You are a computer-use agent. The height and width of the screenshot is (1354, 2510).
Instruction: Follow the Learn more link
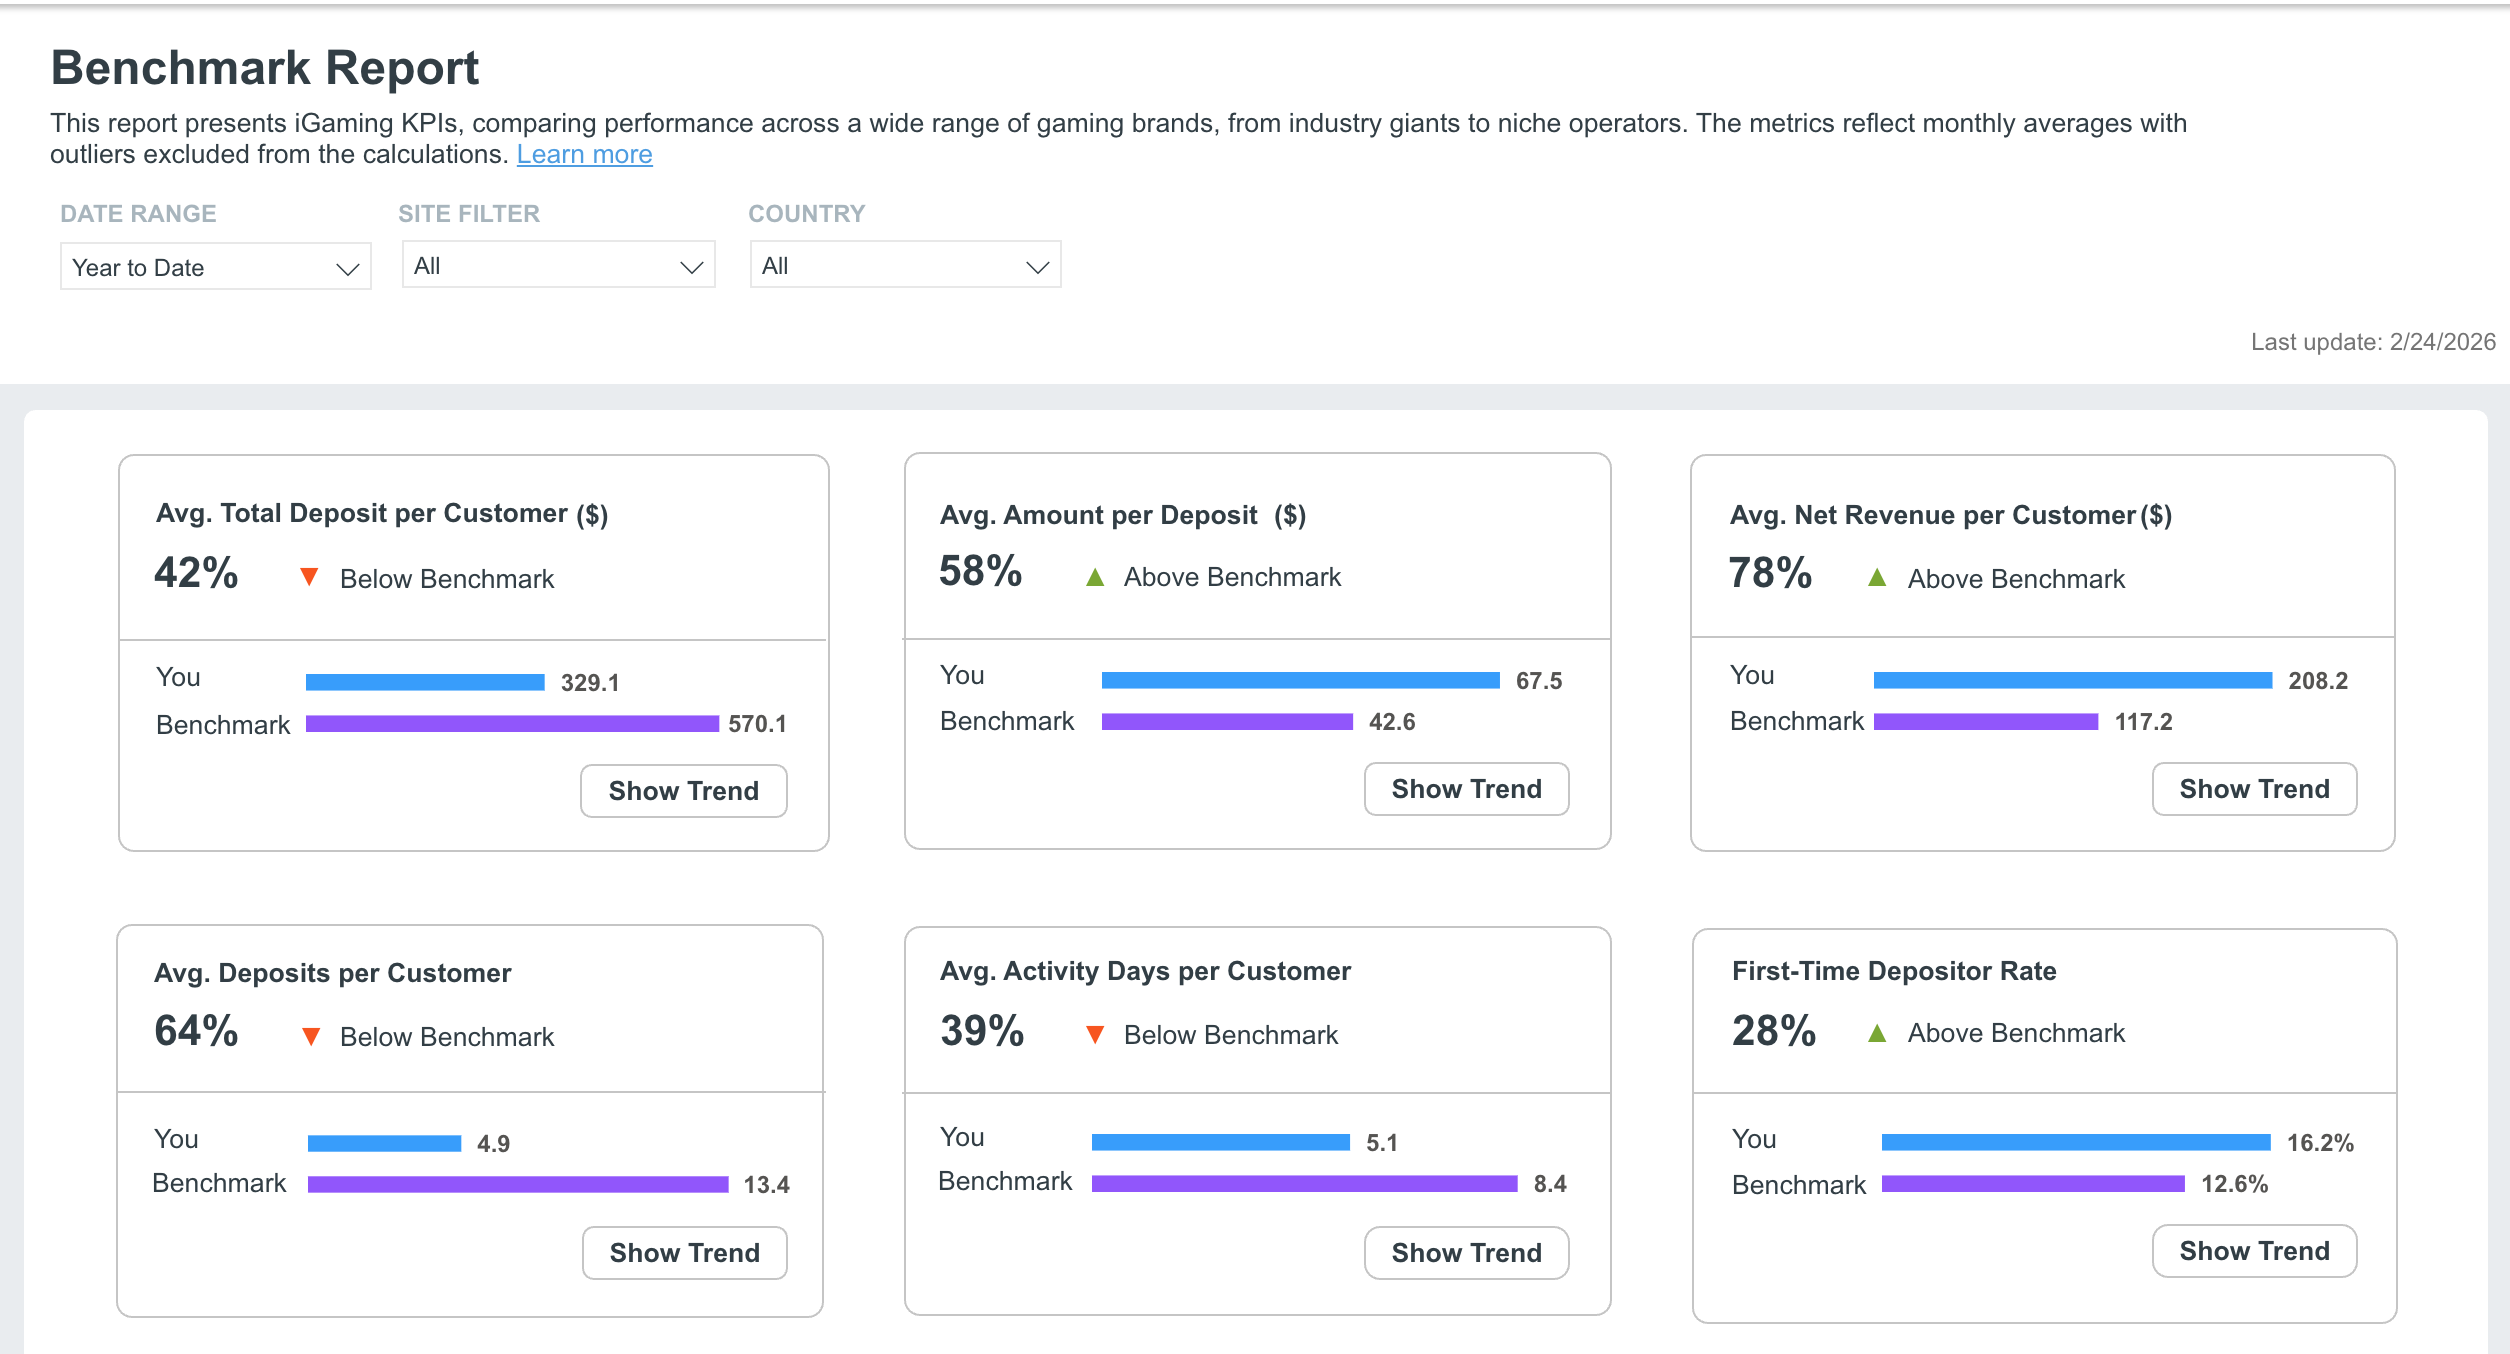[584, 154]
